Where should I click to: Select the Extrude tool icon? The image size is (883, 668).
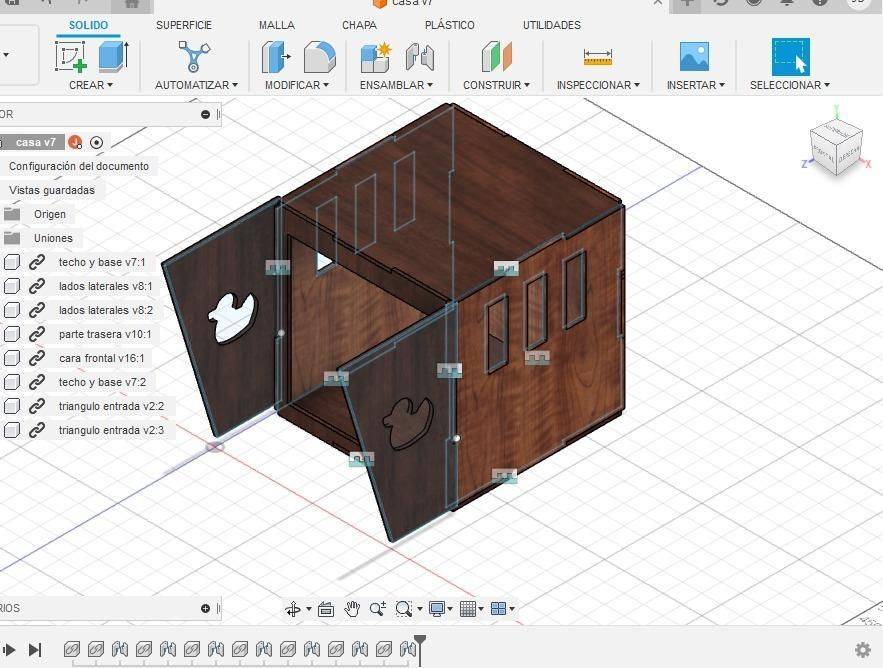[x=114, y=56]
